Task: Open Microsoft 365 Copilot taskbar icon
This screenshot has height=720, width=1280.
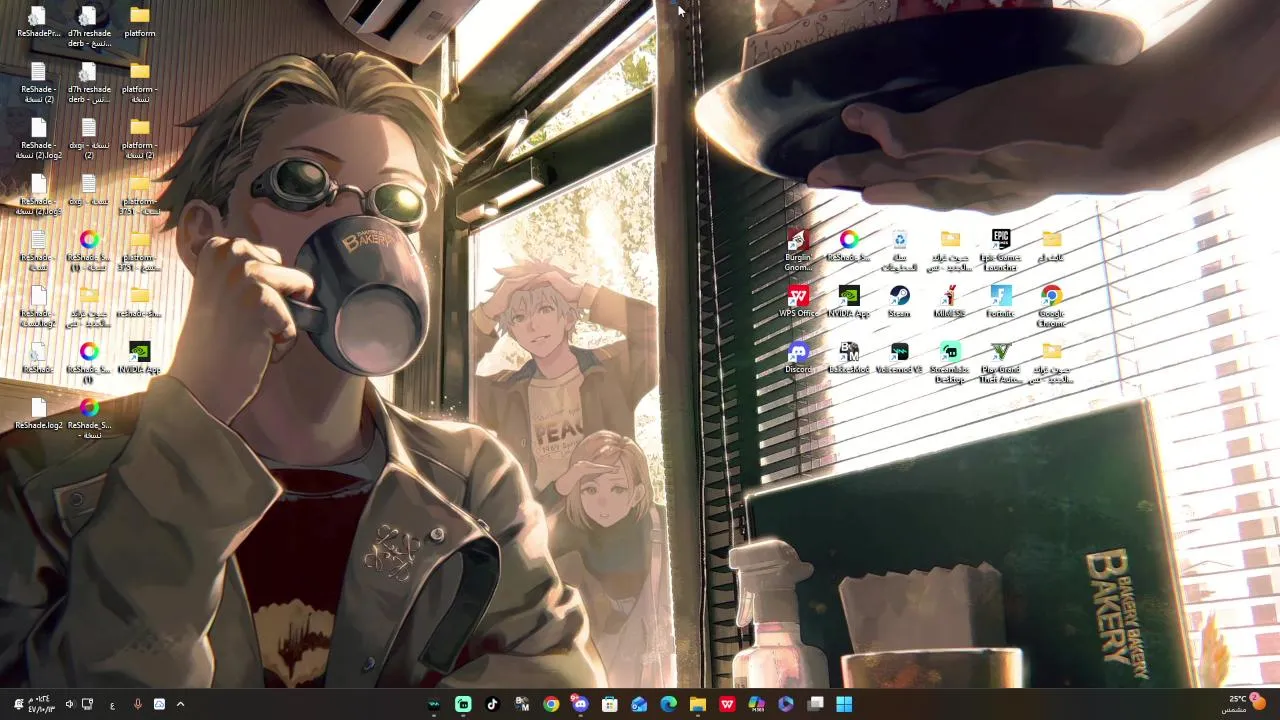Action: pyautogui.click(x=757, y=704)
